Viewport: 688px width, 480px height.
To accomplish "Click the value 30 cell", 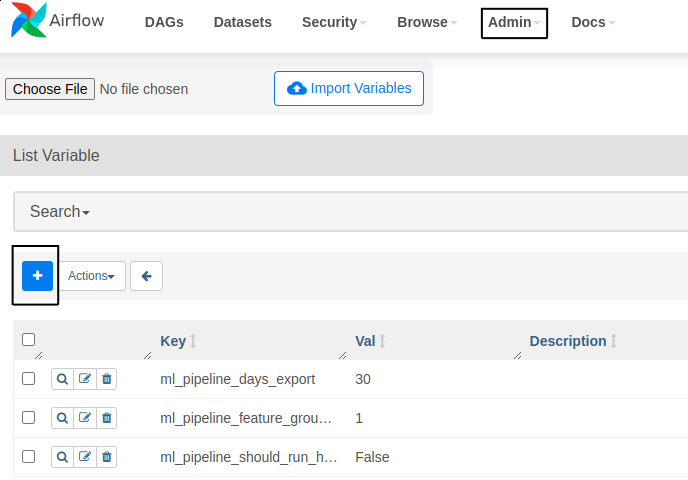I will [363, 379].
